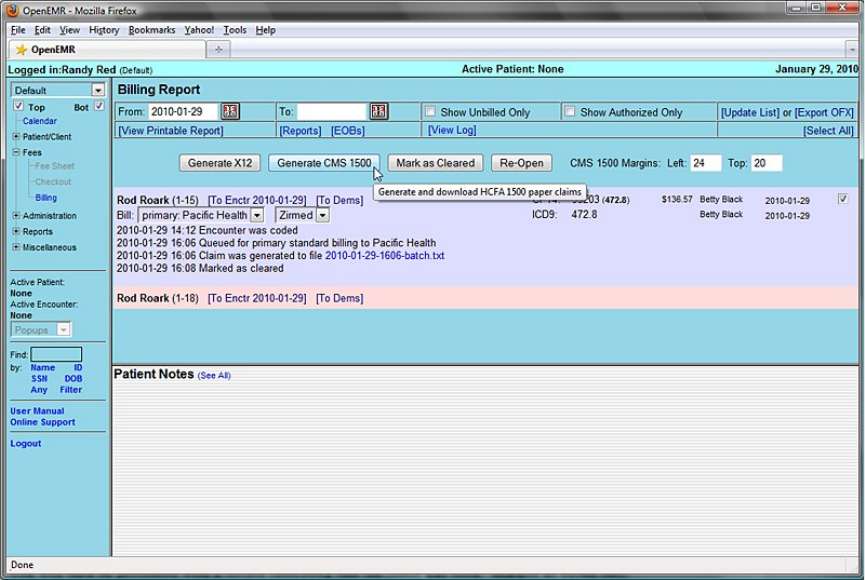The width and height of the screenshot is (865, 580).
Task: Open the User Manual link
Action: pos(37,411)
